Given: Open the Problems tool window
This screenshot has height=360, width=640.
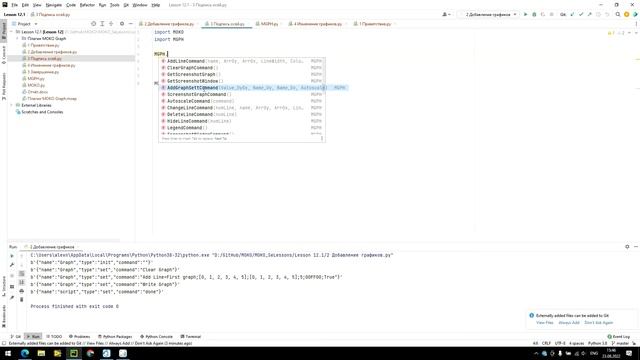Looking at the screenshot, I should (x=80, y=336).
